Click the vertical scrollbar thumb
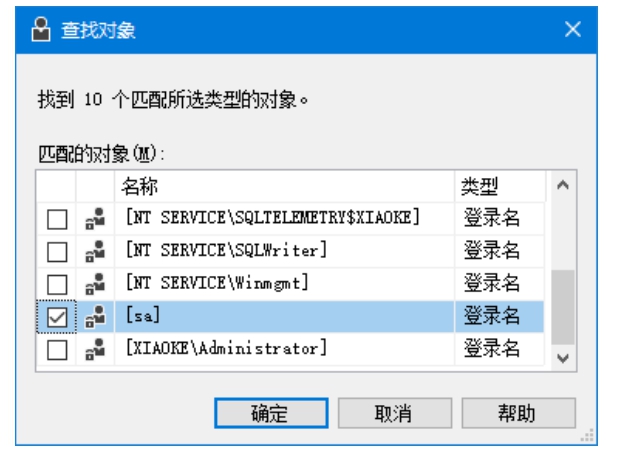Screen dimensions: 617x469 point(563,304)
